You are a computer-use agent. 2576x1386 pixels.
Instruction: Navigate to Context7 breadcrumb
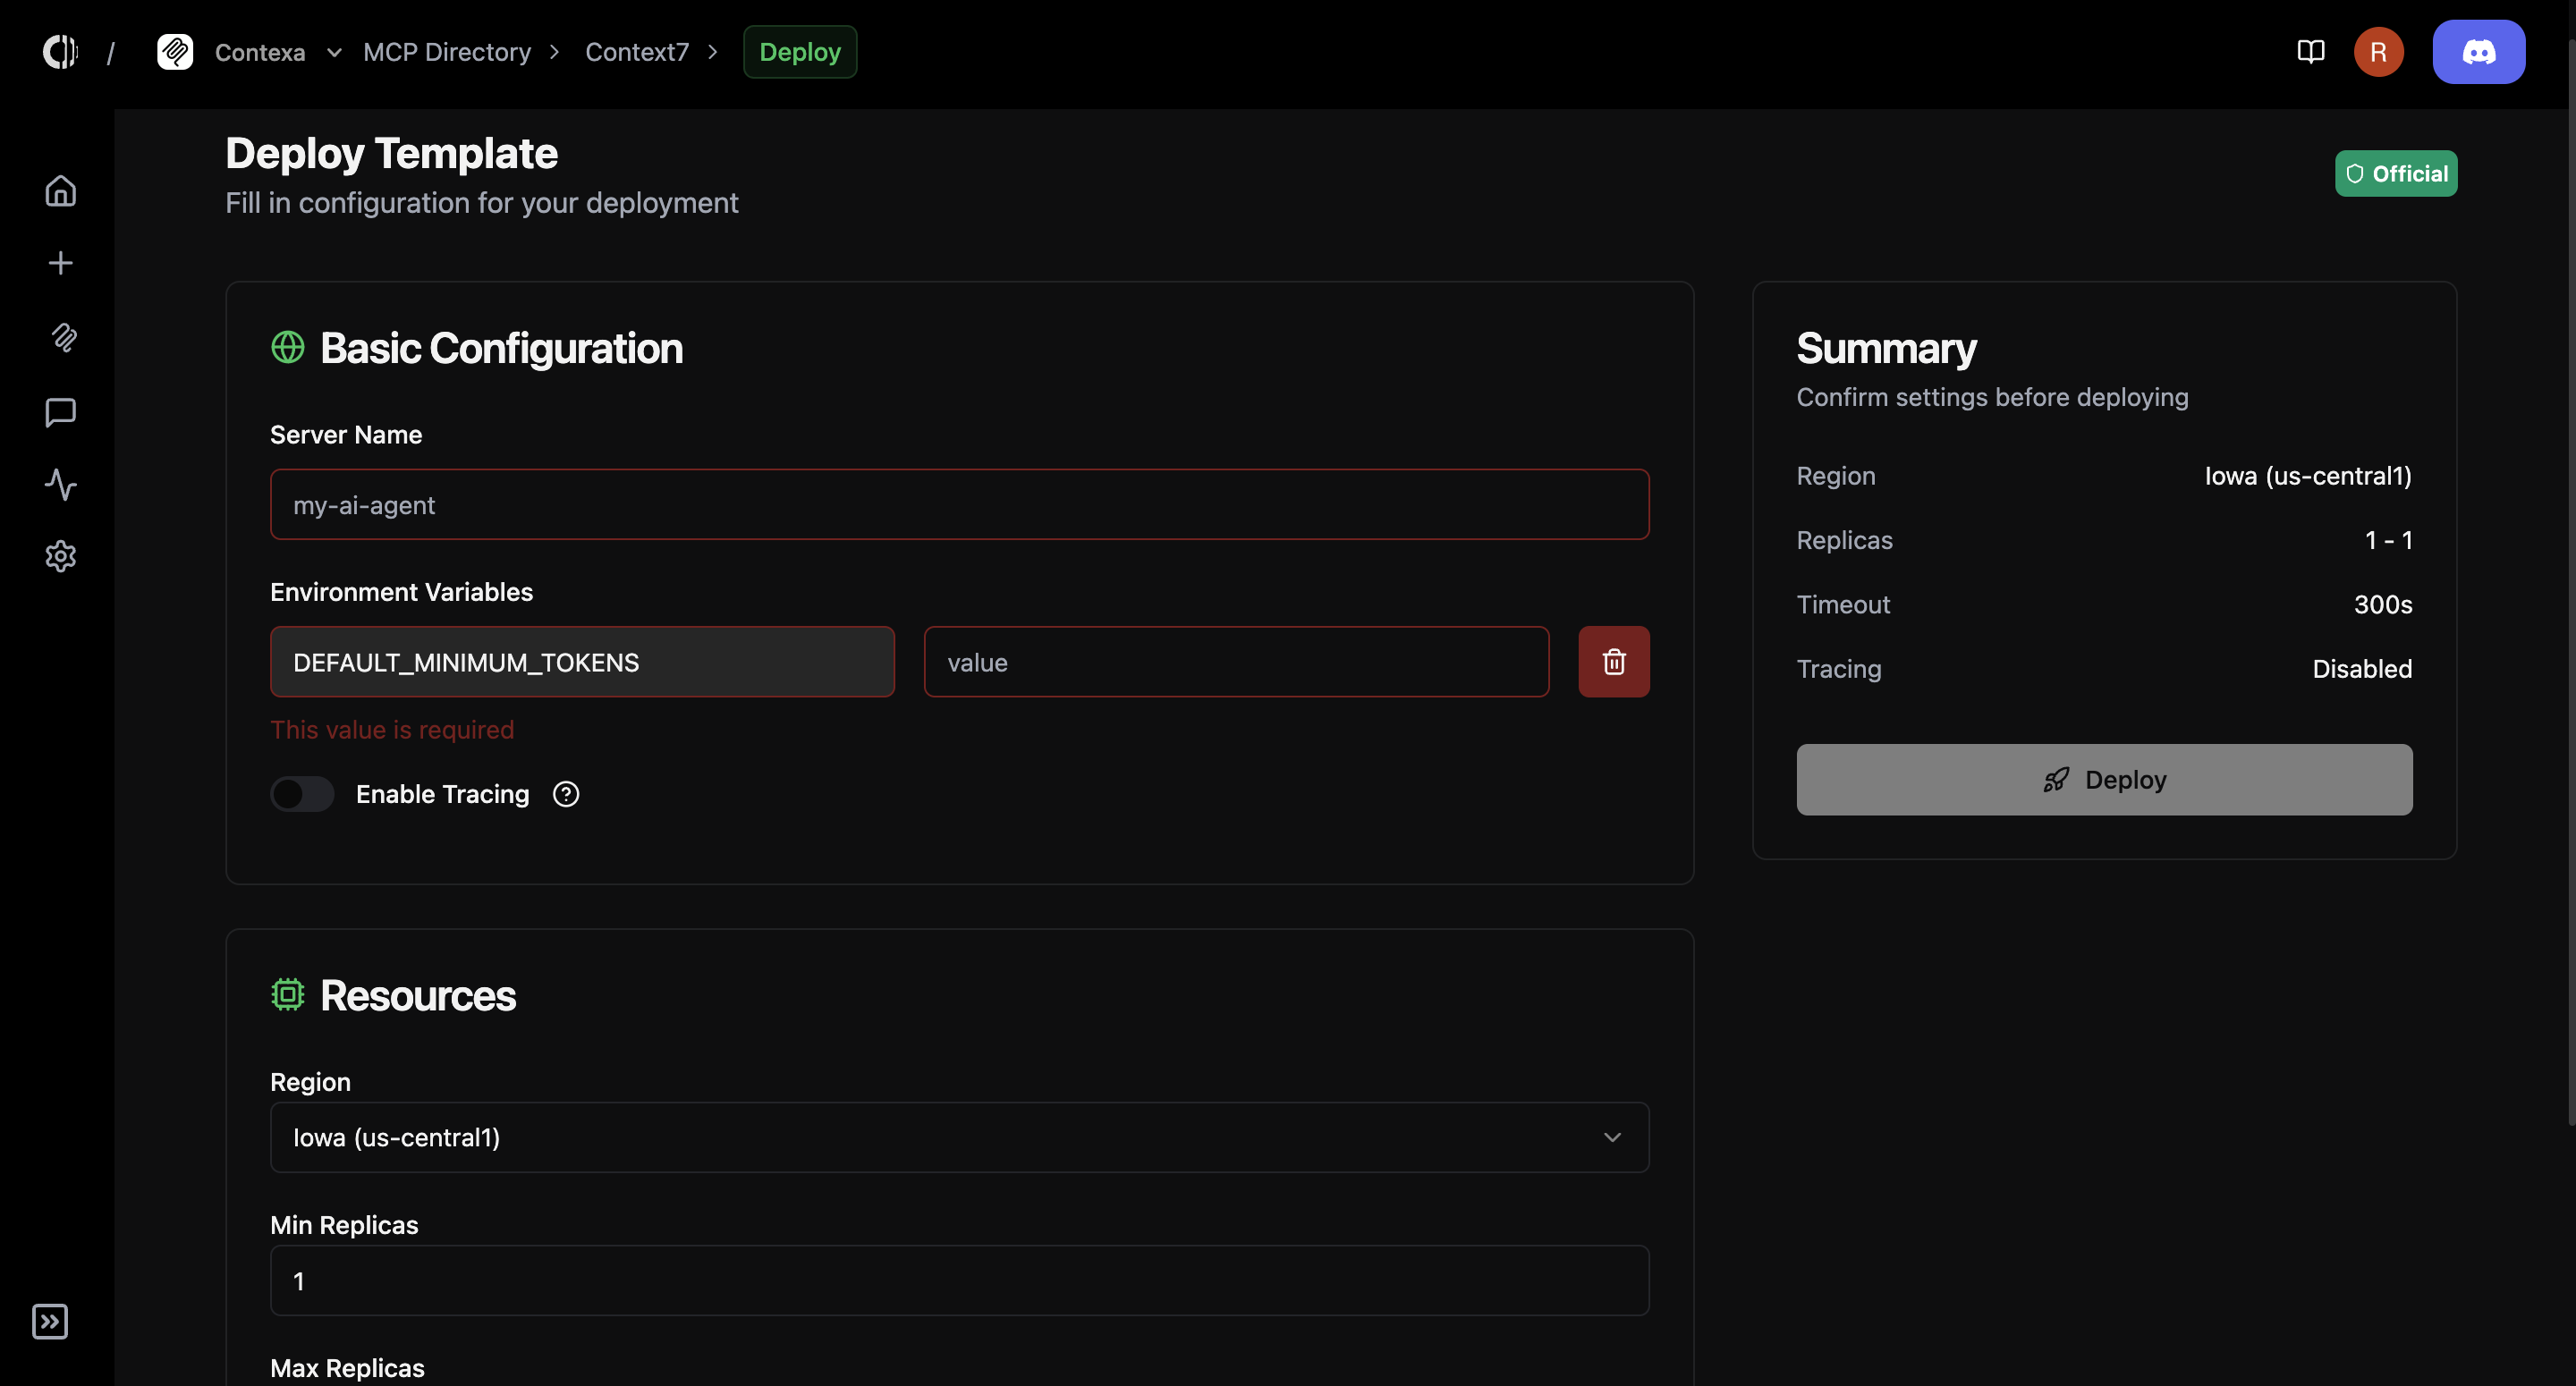coord(637,52)
